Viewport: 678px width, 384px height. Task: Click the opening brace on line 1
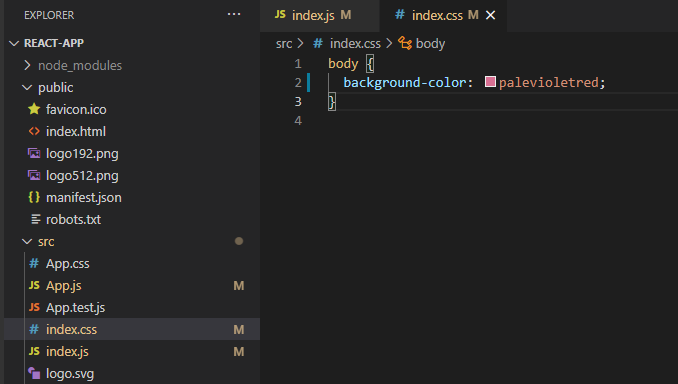pyautogui.click(x=370, y=64)
